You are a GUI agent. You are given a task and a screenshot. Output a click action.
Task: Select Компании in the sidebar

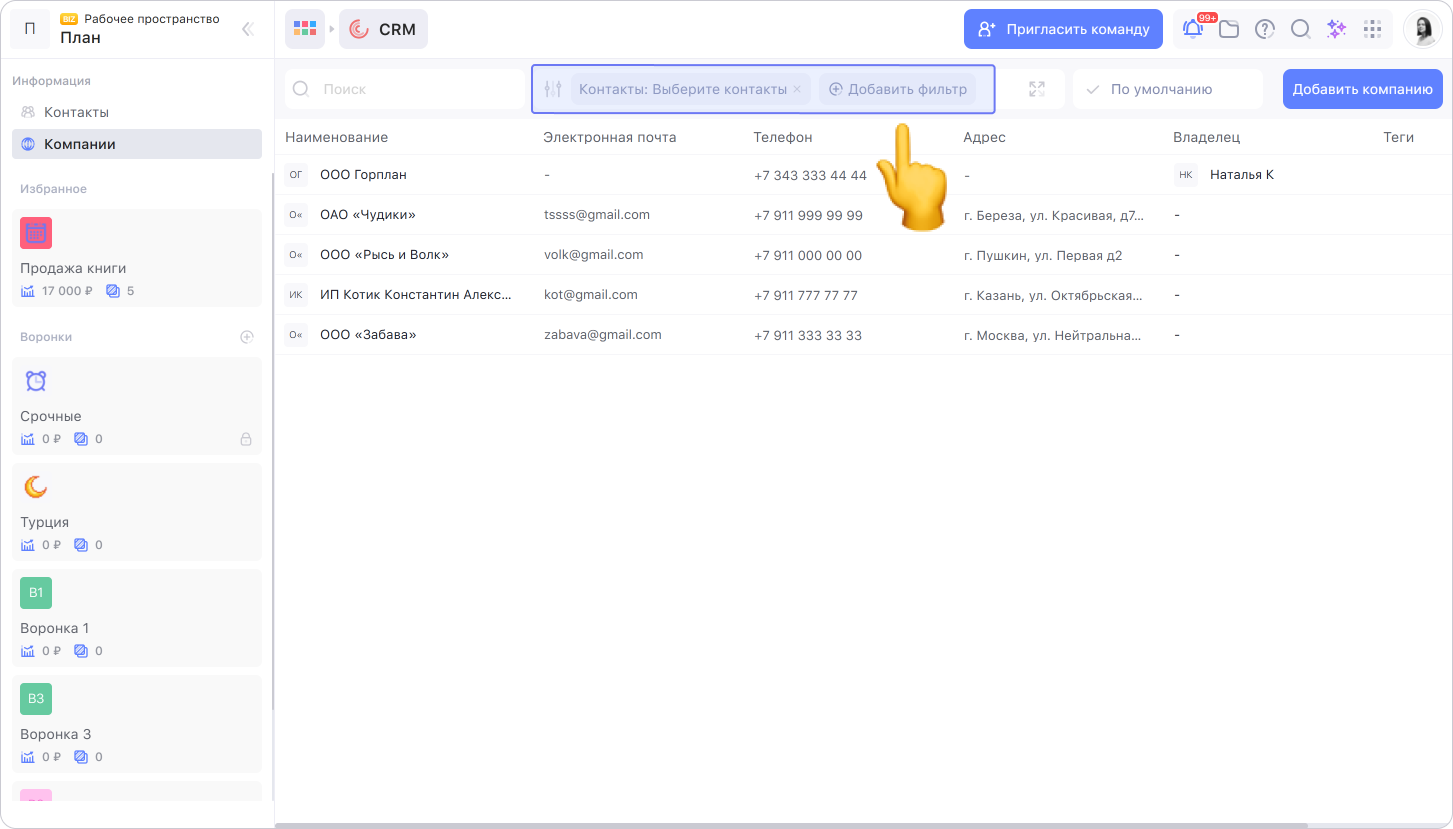point(80,144)
